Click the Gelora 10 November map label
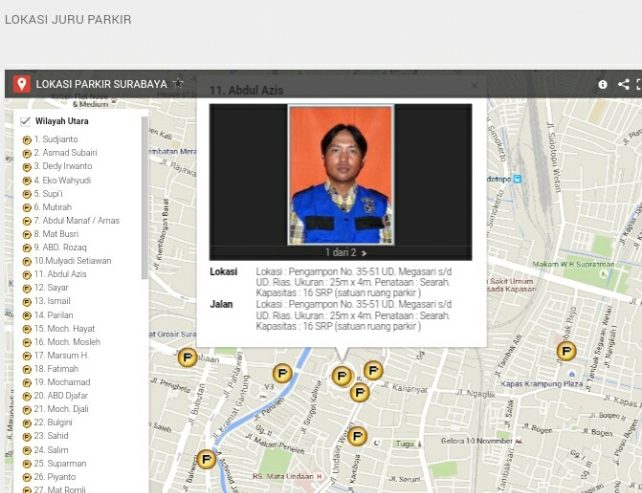642x493 pixels. 477,441
